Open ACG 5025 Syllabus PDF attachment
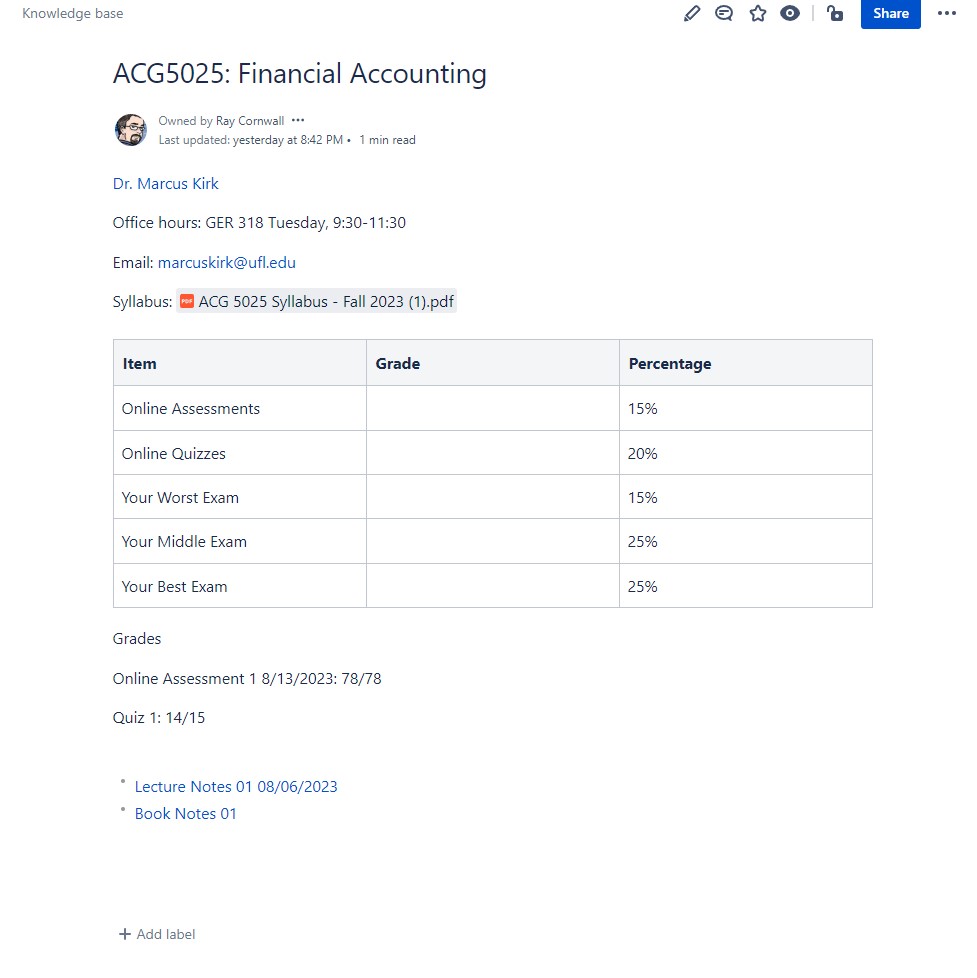This screenshot has width=977, height=978. coord(316,301)
